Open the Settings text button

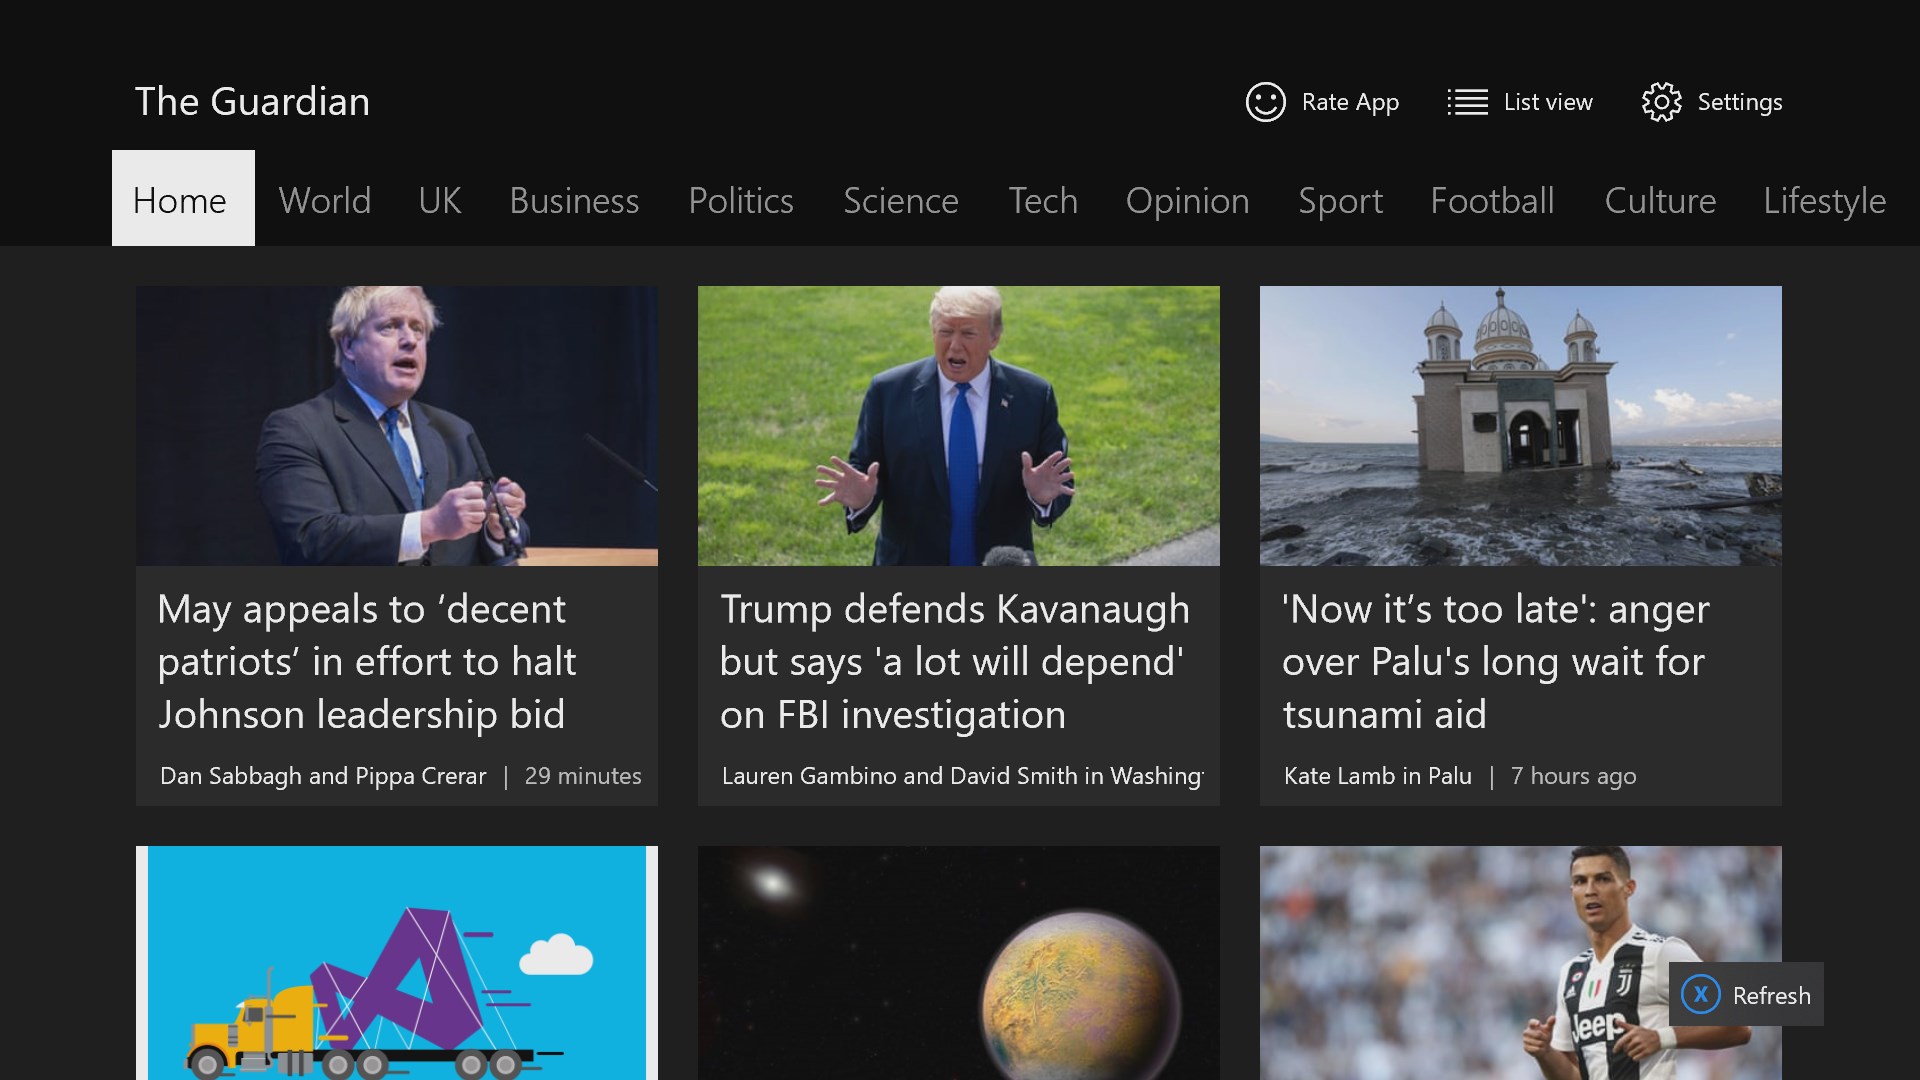tap(1740, 102)
